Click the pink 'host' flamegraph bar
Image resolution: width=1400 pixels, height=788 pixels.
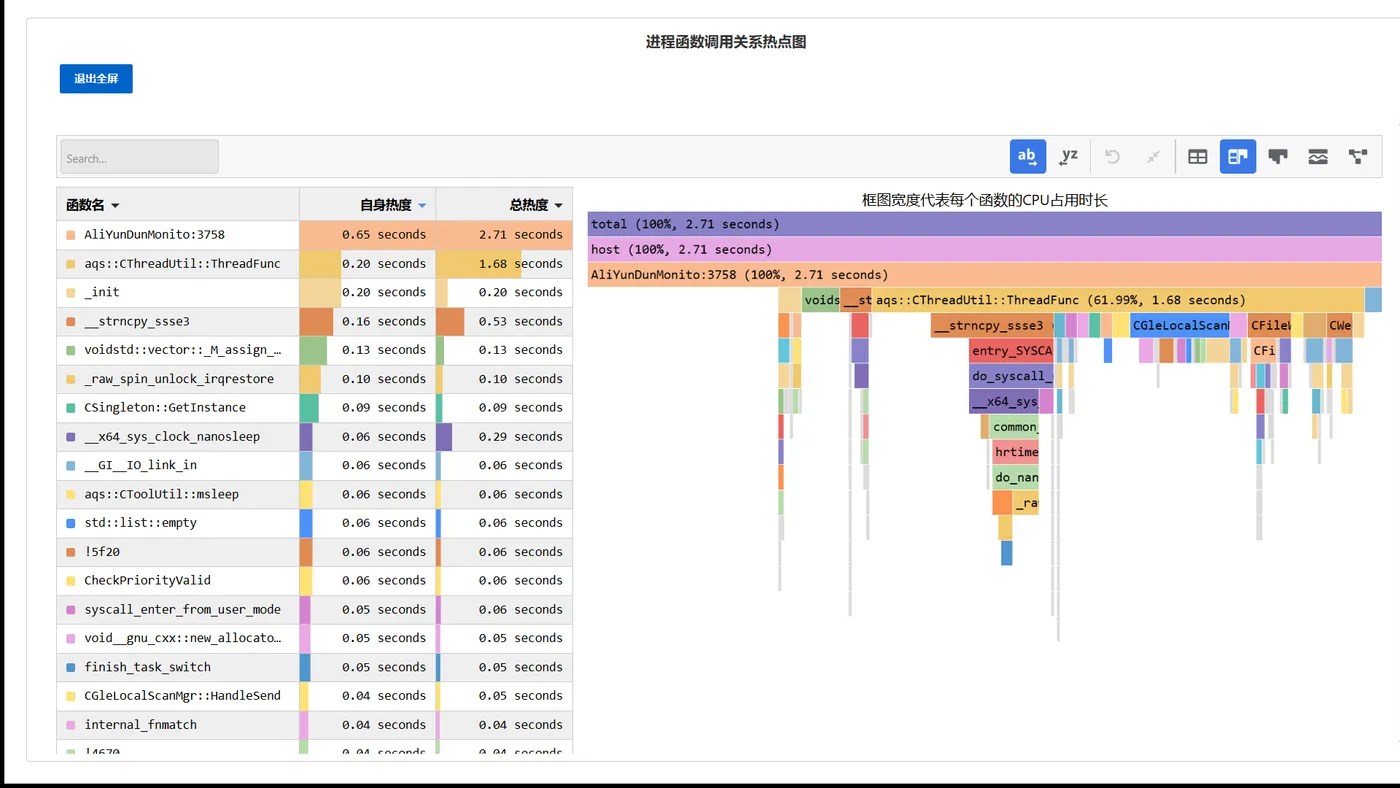(984, 249)
